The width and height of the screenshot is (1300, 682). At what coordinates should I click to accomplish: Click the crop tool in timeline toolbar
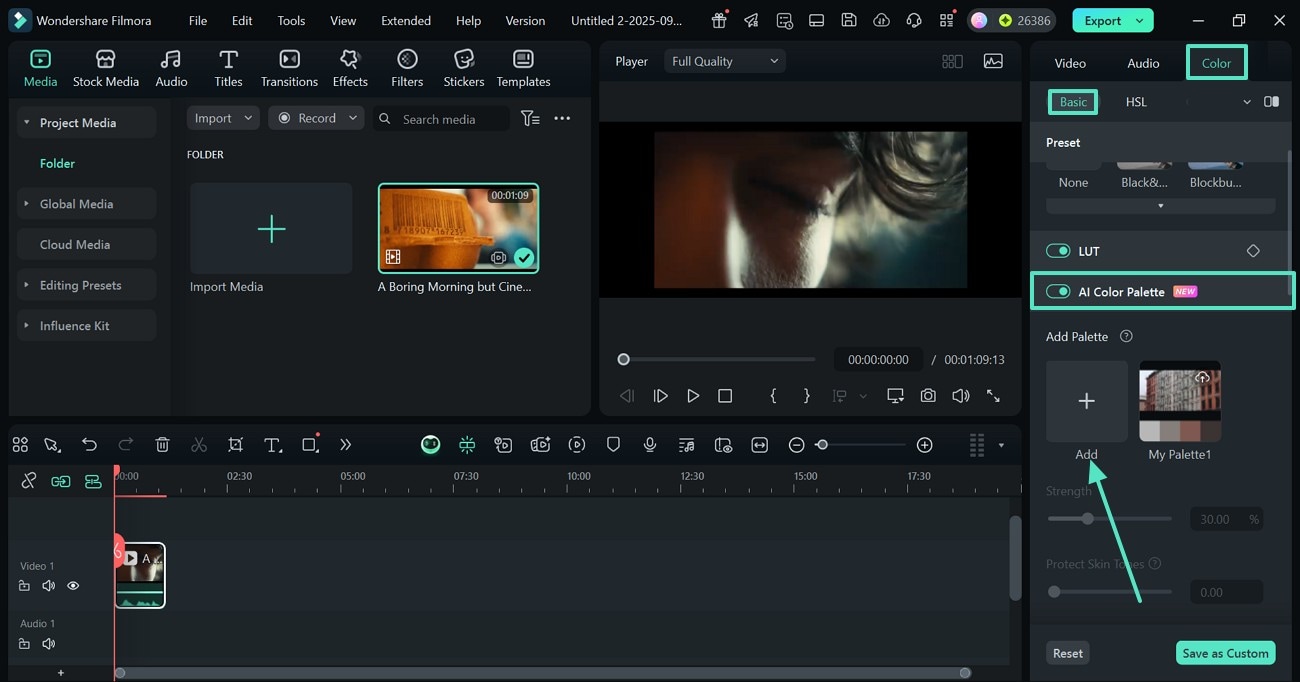pyautogui.click(x=235, y=445)
